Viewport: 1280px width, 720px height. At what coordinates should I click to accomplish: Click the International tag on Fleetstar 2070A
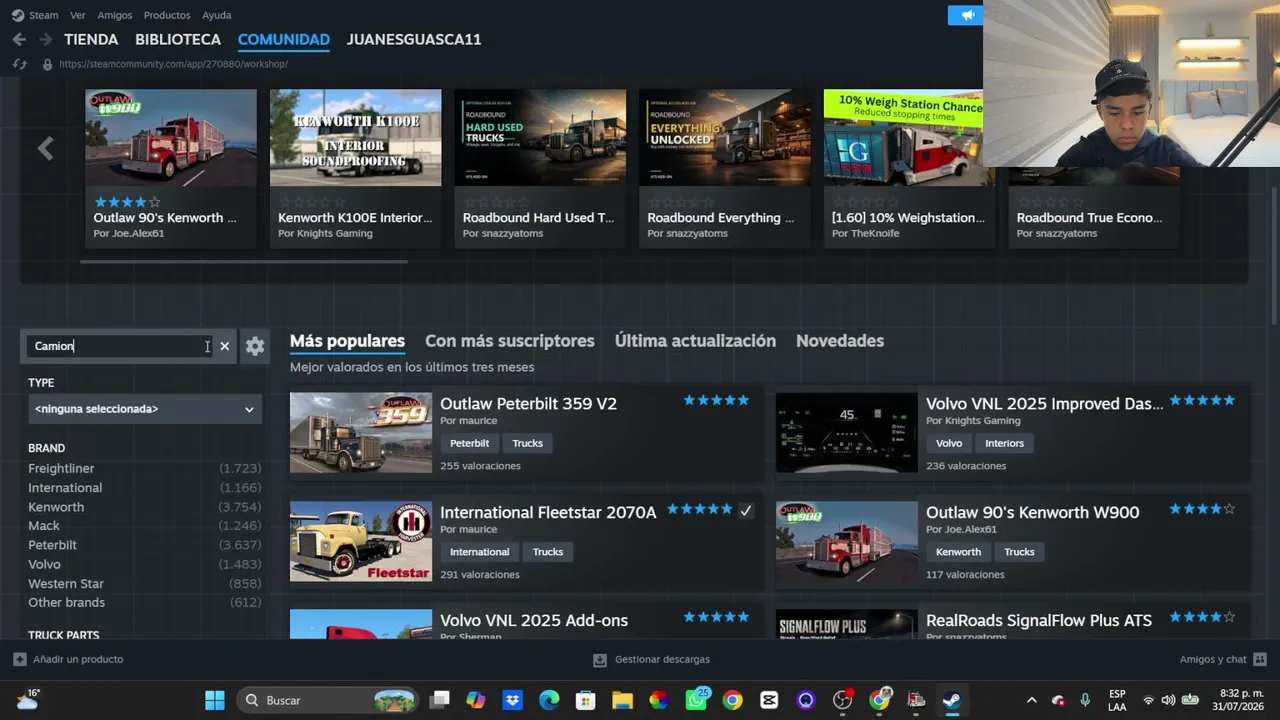click(479, 552)
